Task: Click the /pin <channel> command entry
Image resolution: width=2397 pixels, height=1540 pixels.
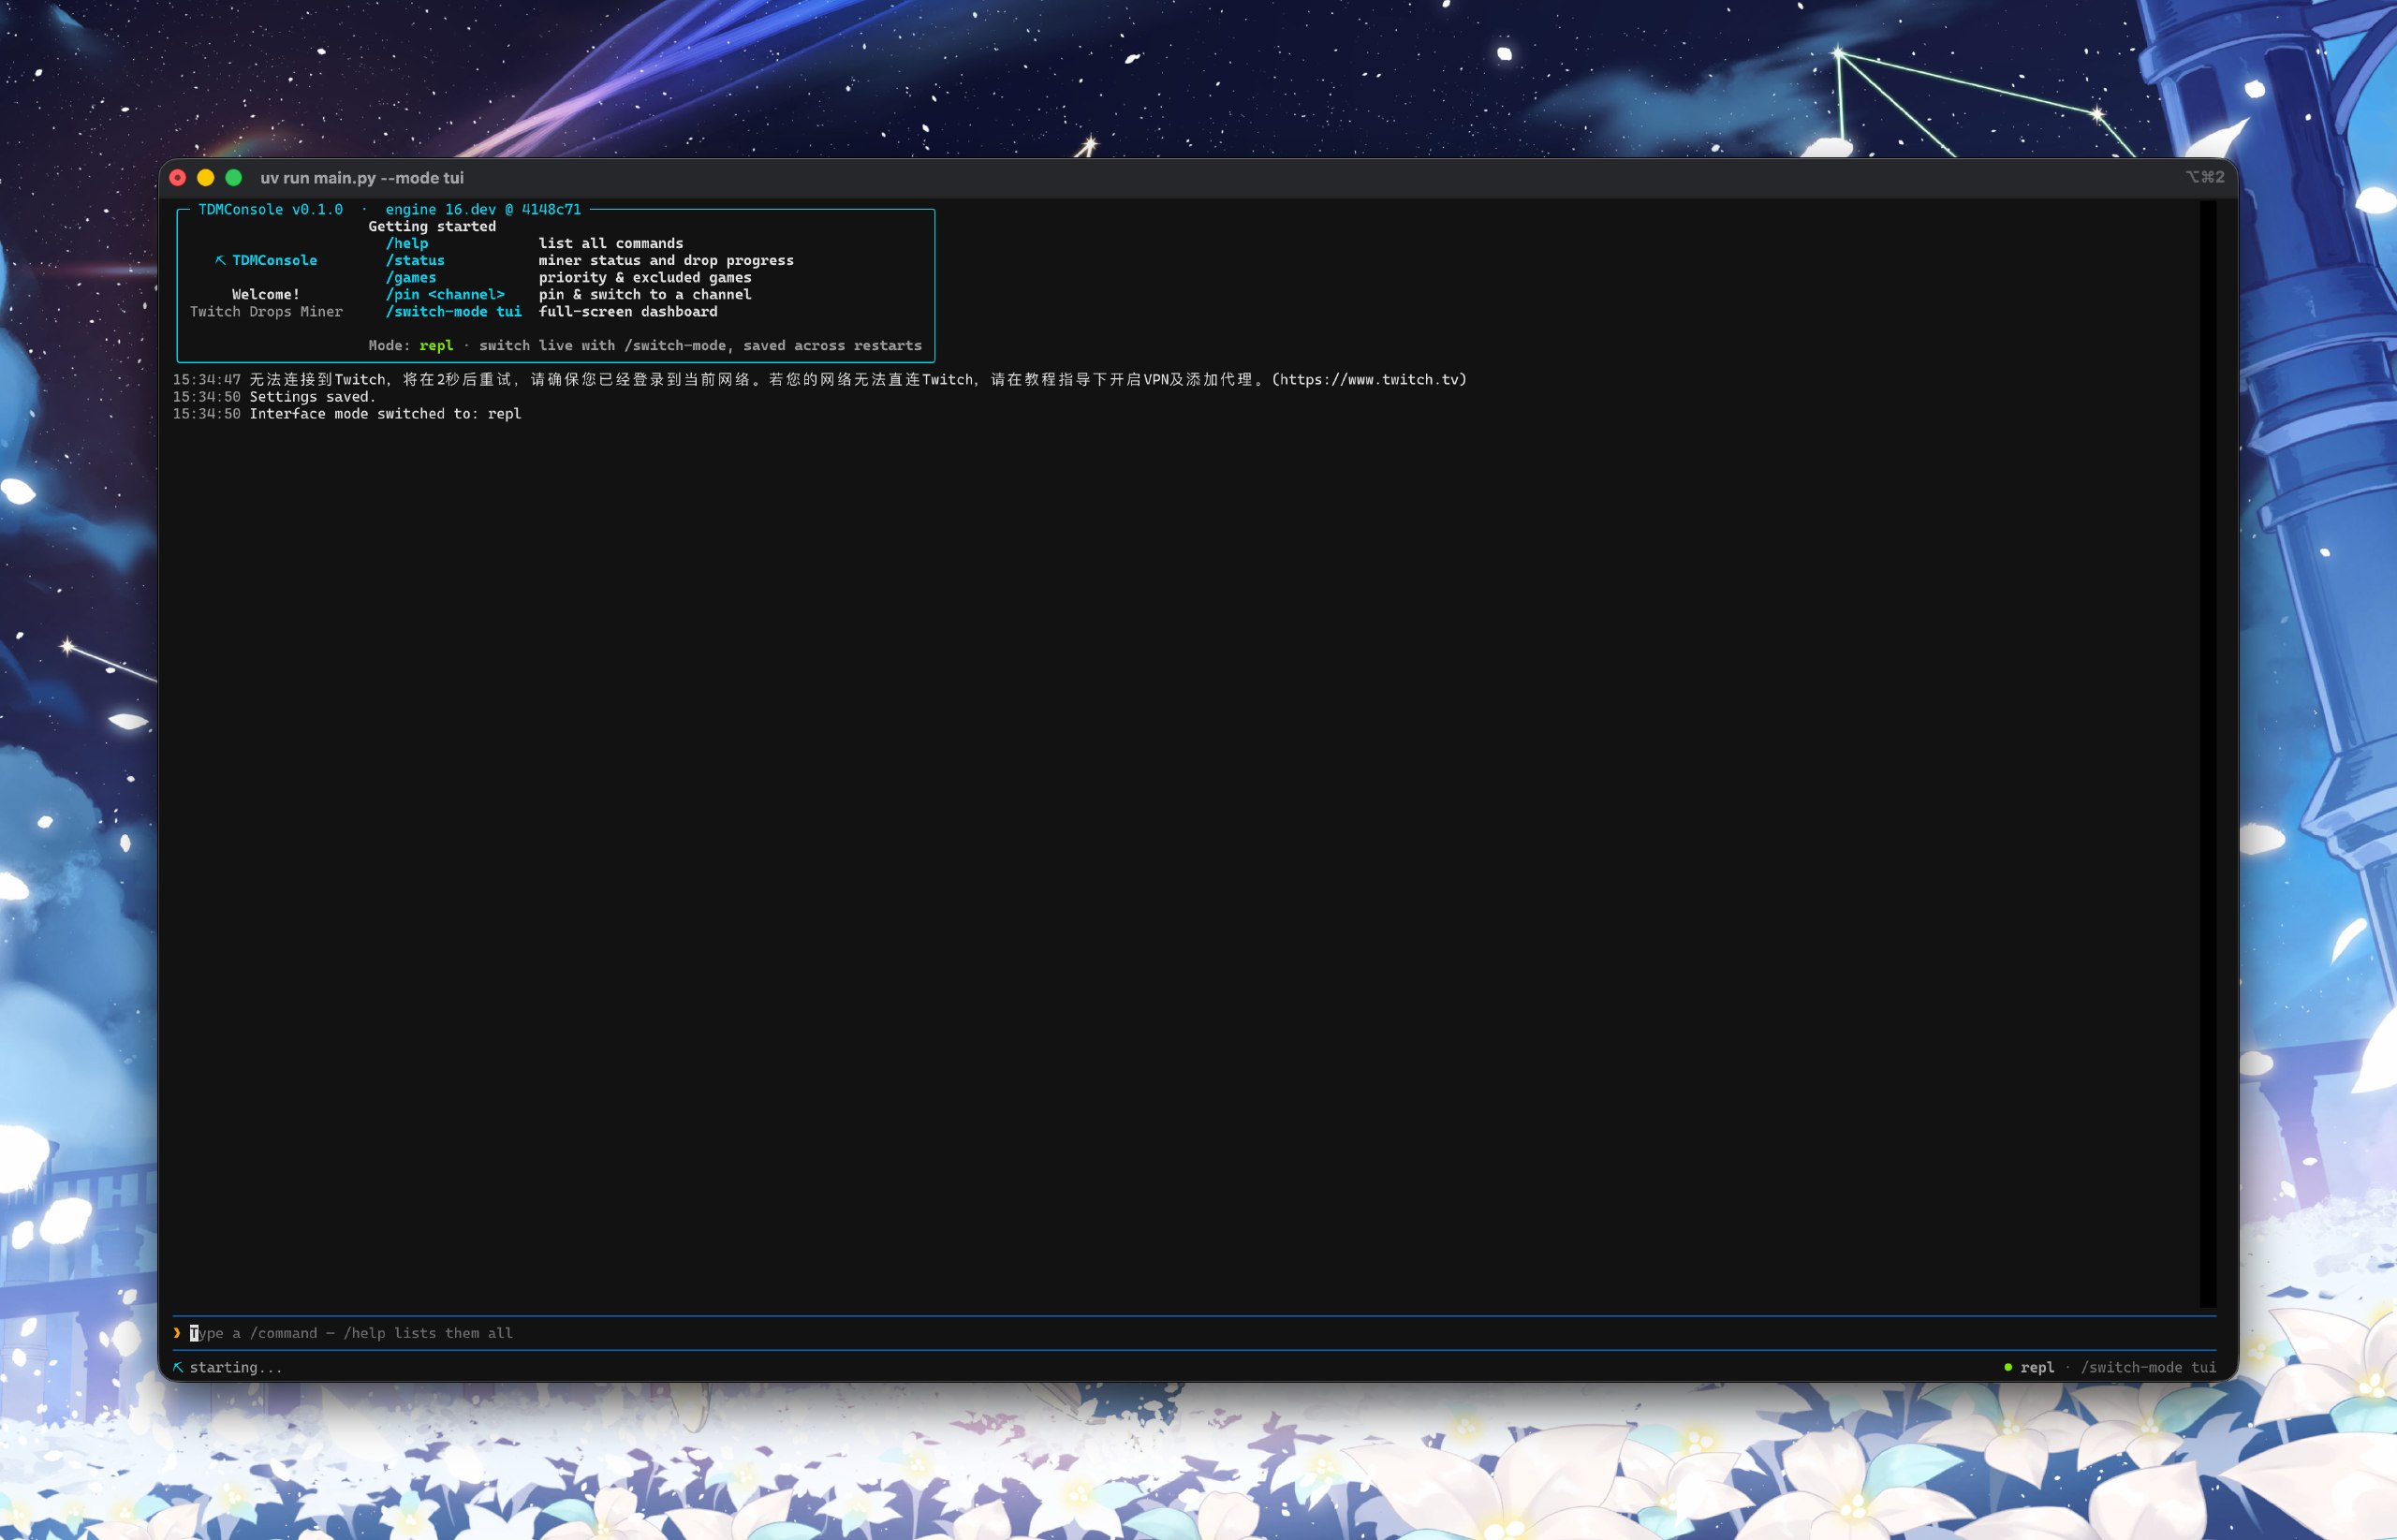Action: point(445,294)
